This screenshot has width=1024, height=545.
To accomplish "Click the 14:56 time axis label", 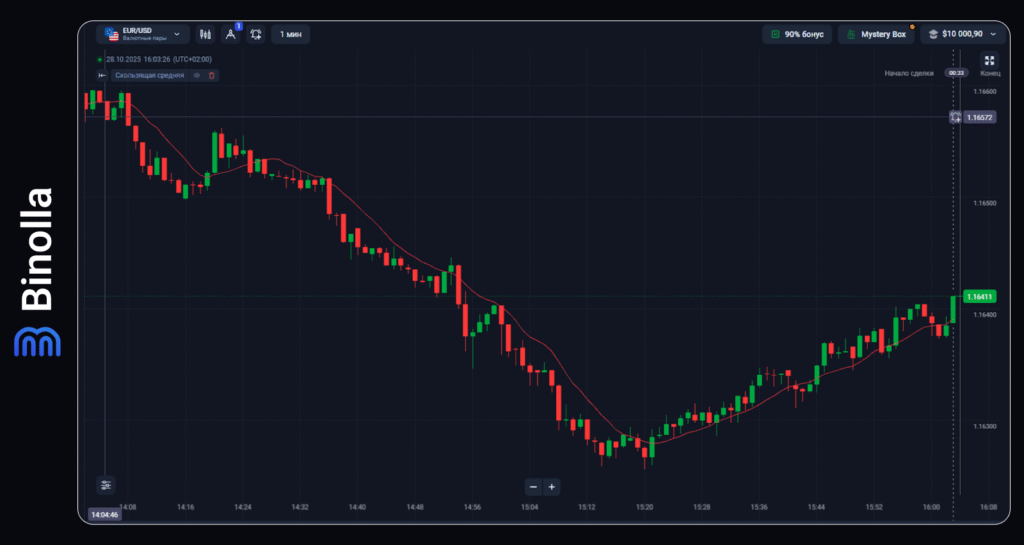I will pos(472,507).
